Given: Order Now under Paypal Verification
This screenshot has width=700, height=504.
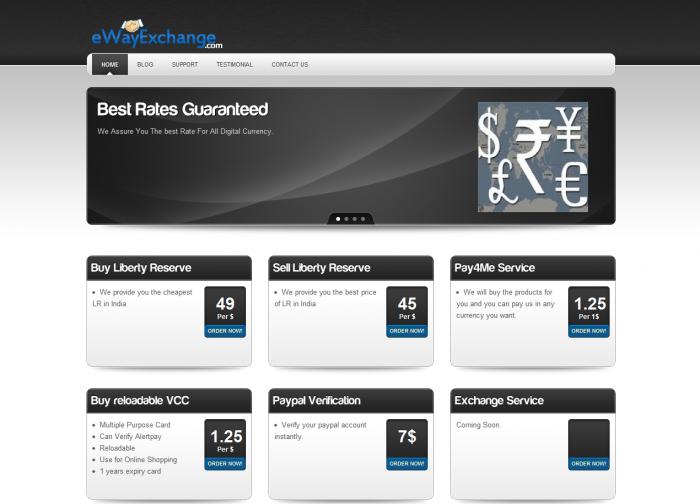Looking at the screenshot, I should coord(407,464).
